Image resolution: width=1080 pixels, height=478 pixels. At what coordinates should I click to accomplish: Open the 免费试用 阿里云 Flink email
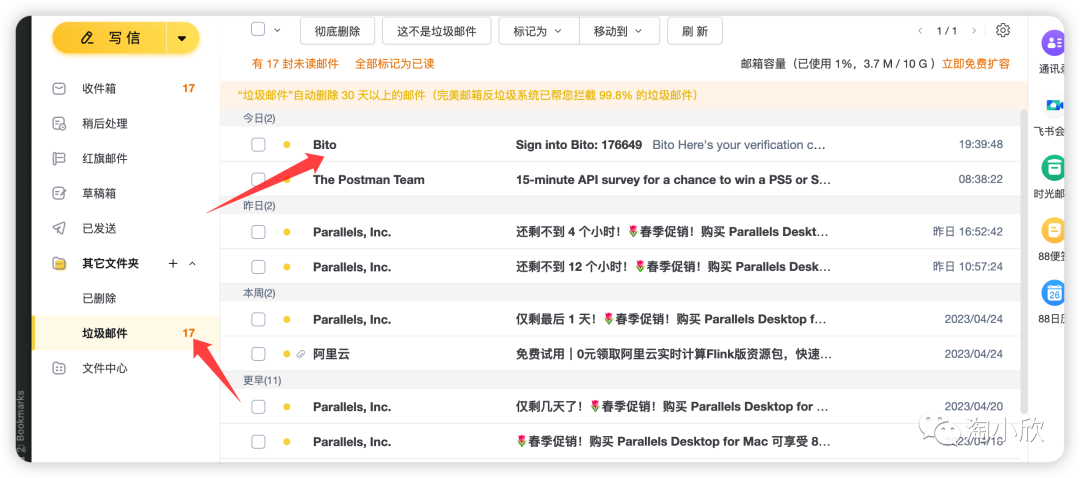tap(674, 354)
